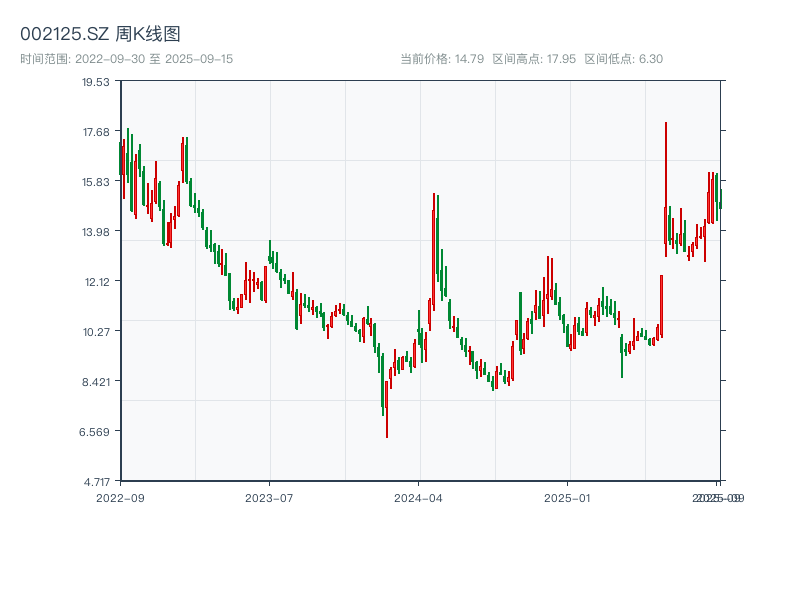
Task: Click the x-axis date 2022-09
Action: click(120, 498)
